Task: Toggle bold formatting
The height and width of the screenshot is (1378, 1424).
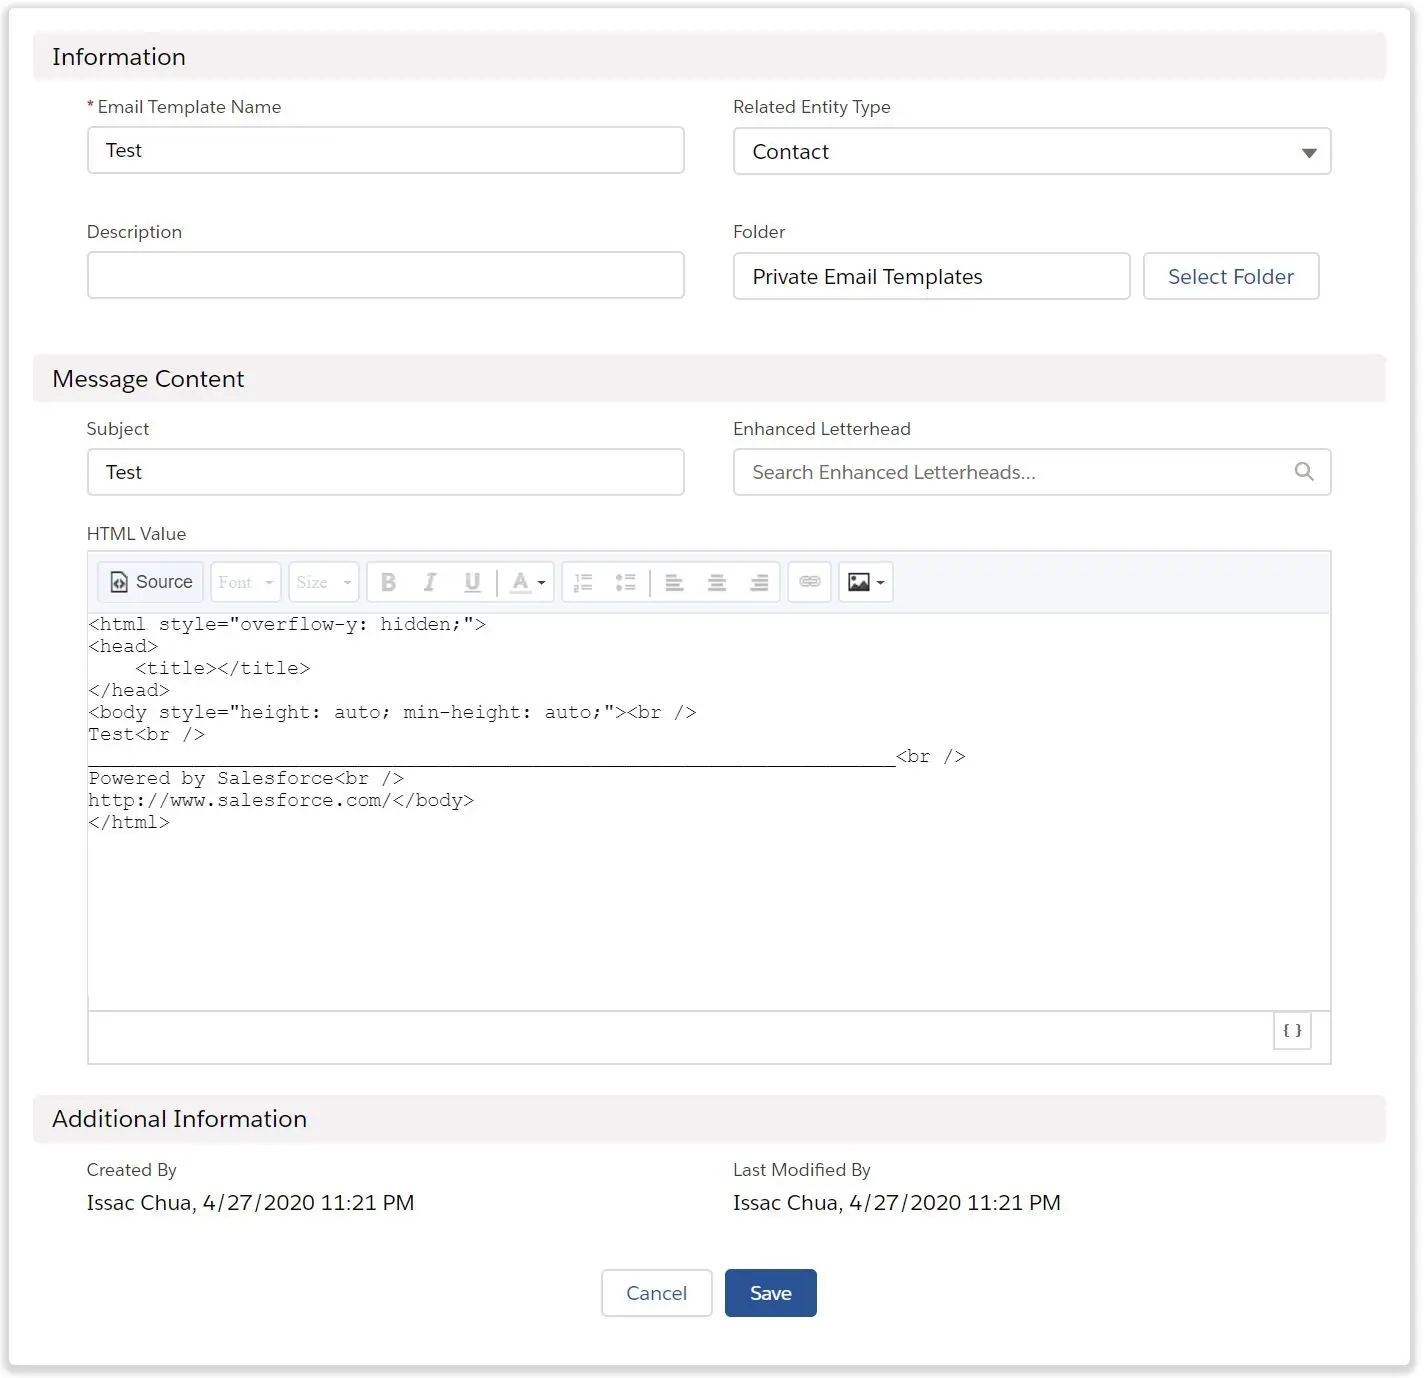Action: (389, 582)
